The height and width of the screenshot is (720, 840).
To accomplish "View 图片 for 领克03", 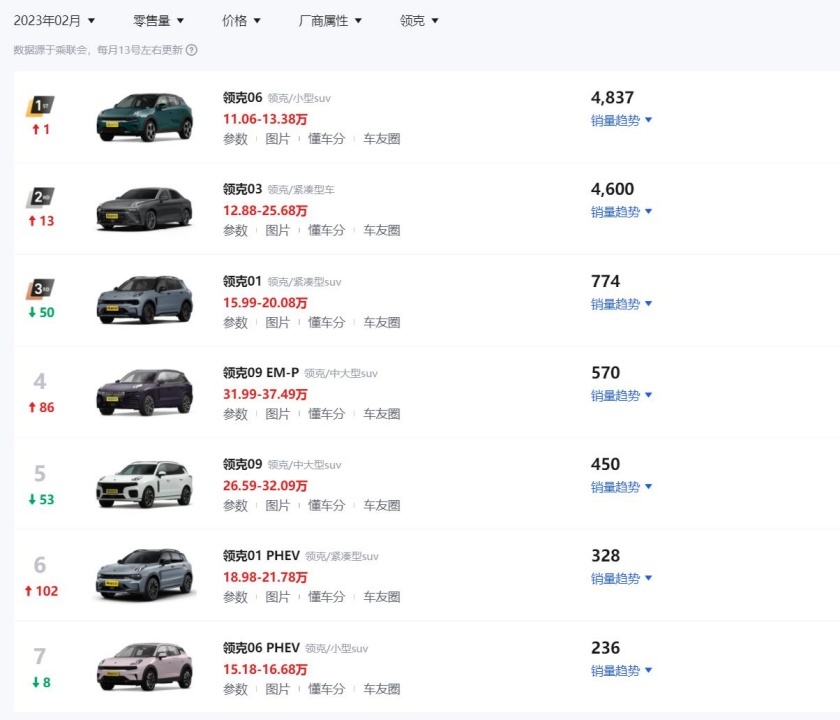I will pos(278,230).
